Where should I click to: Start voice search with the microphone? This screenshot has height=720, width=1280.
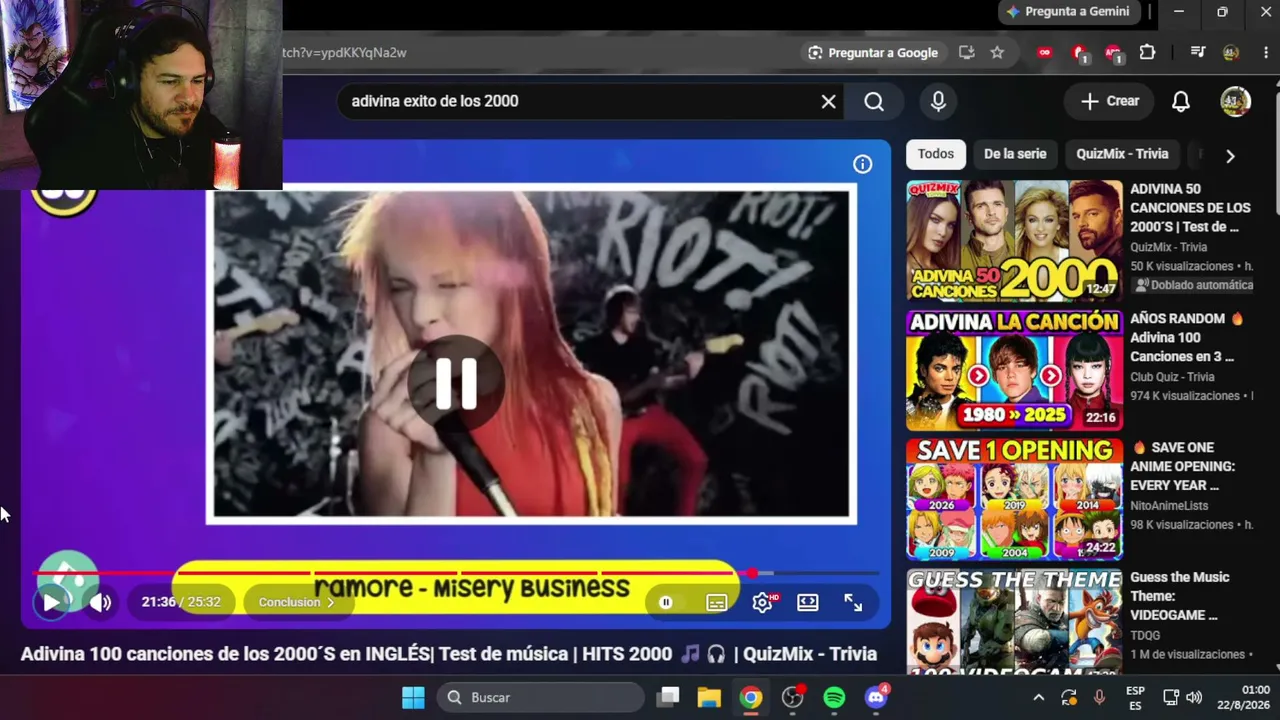(x=938, y=101)
